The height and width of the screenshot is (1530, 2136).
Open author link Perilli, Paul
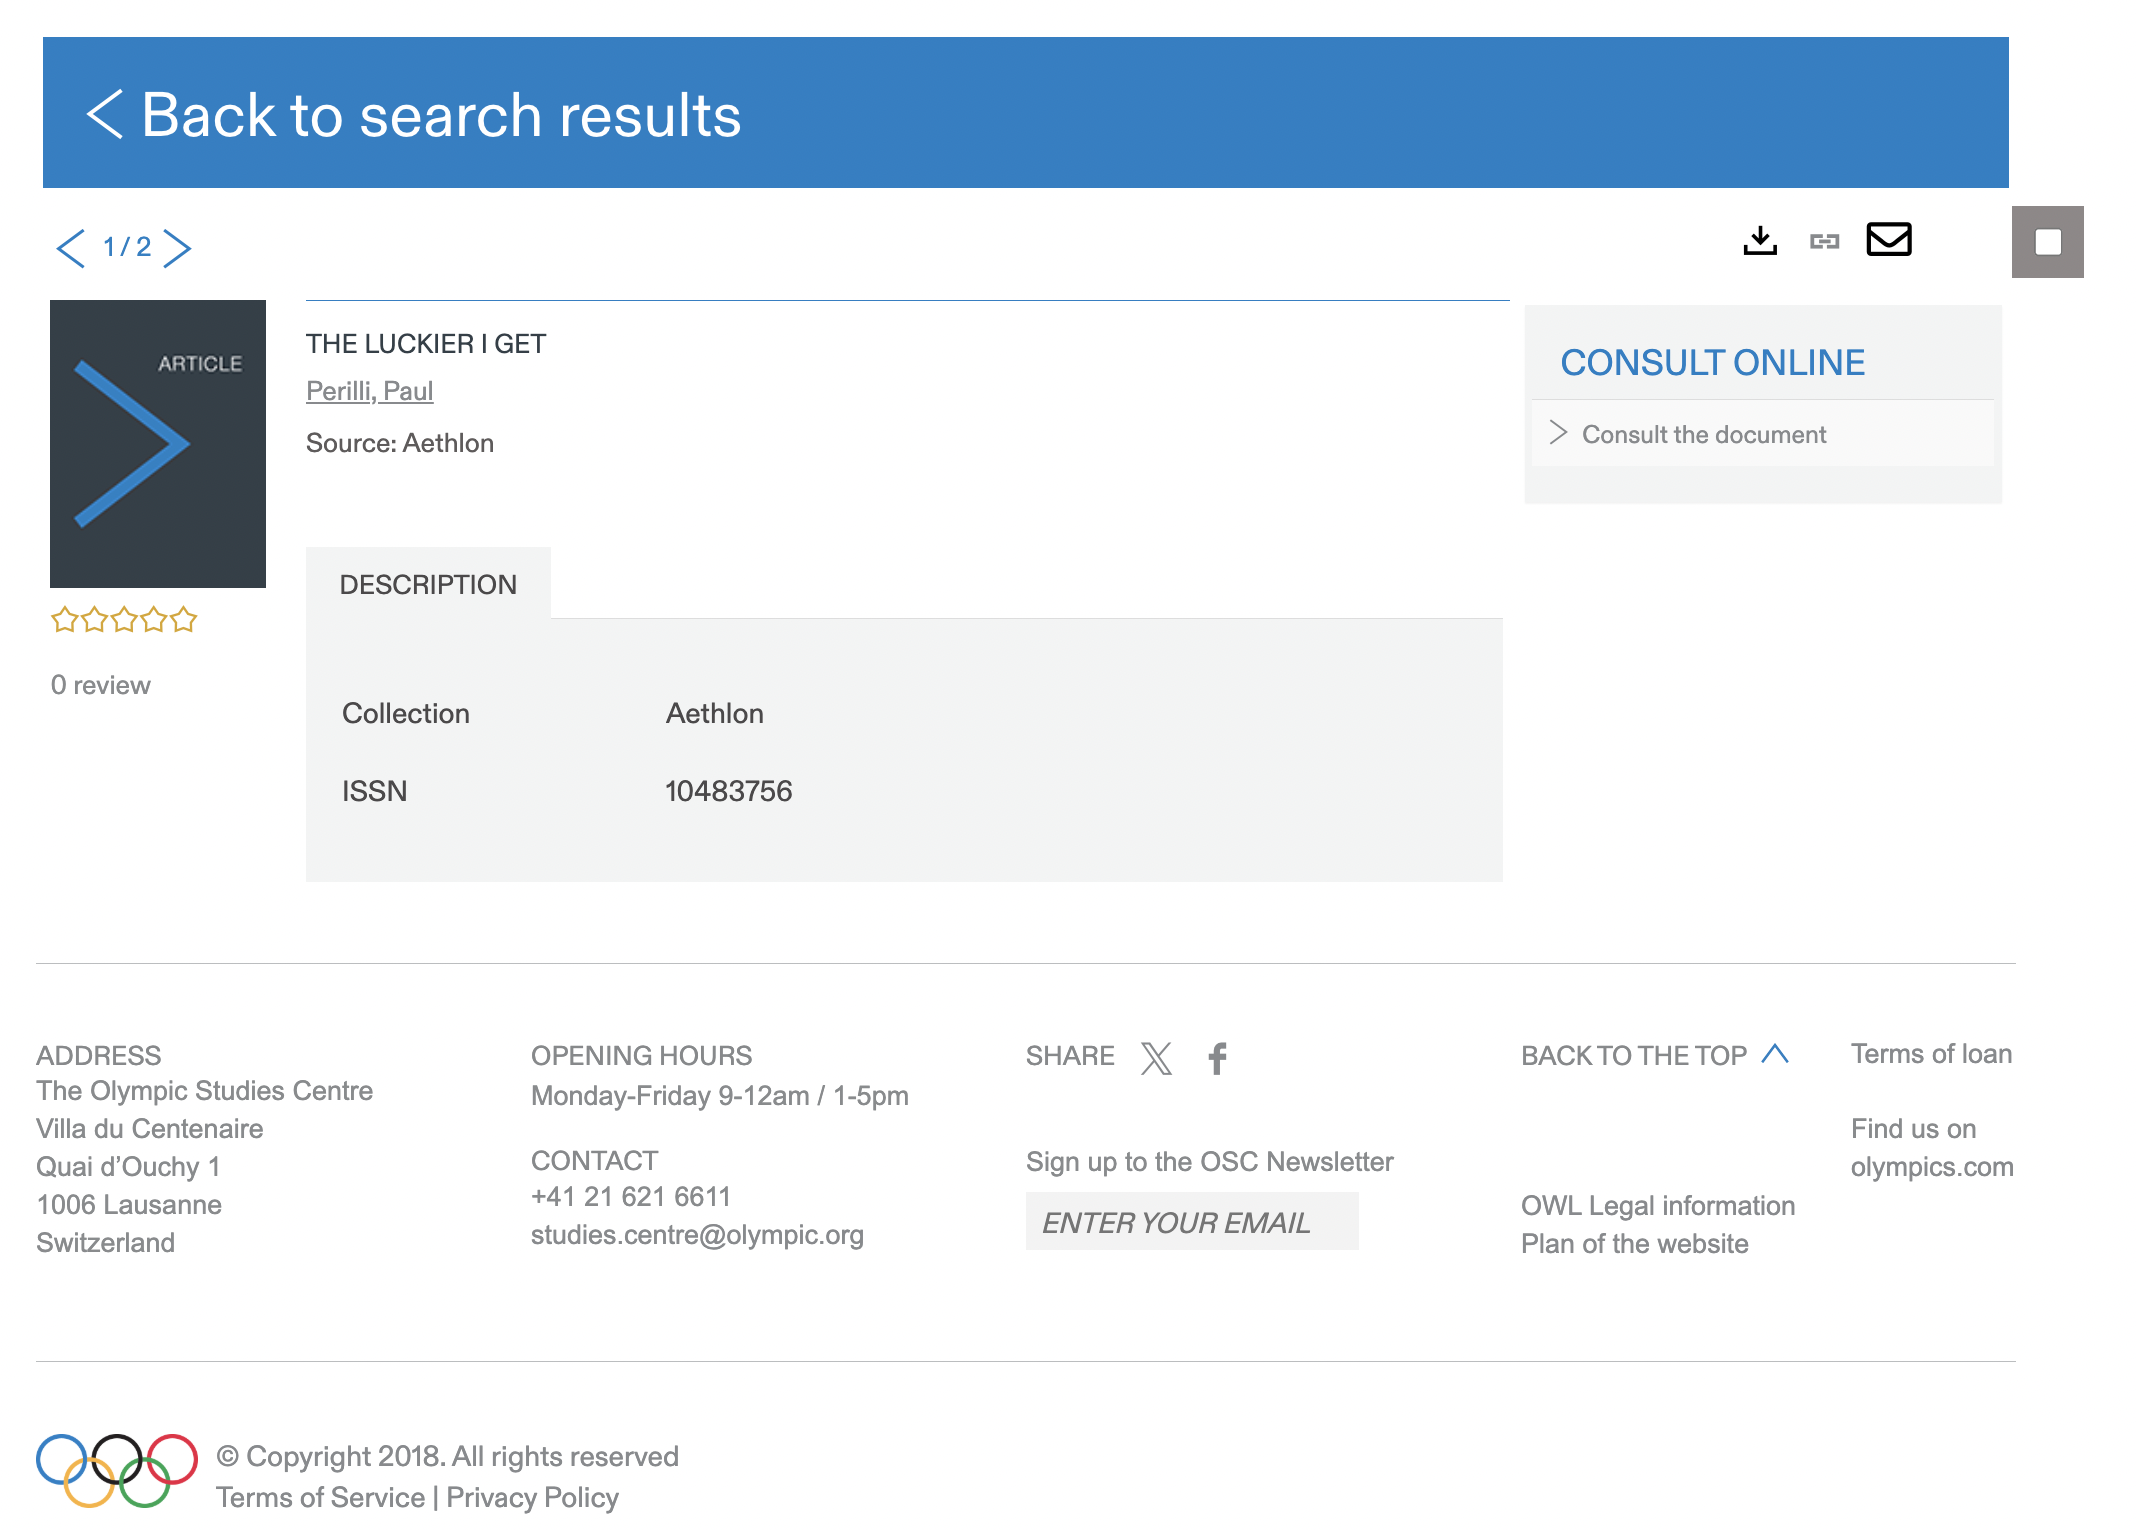click(x=369, y=391)
